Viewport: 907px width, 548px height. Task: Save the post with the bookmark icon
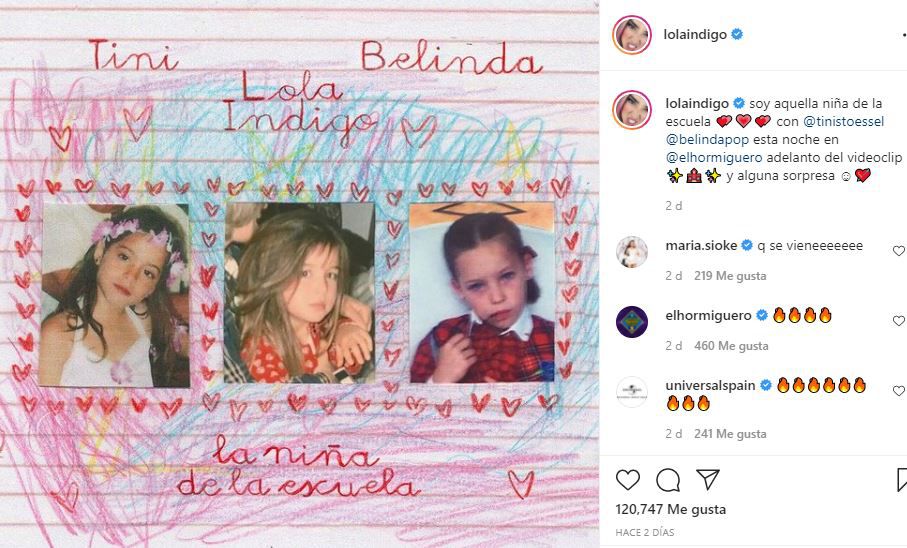tap(902, 480)
